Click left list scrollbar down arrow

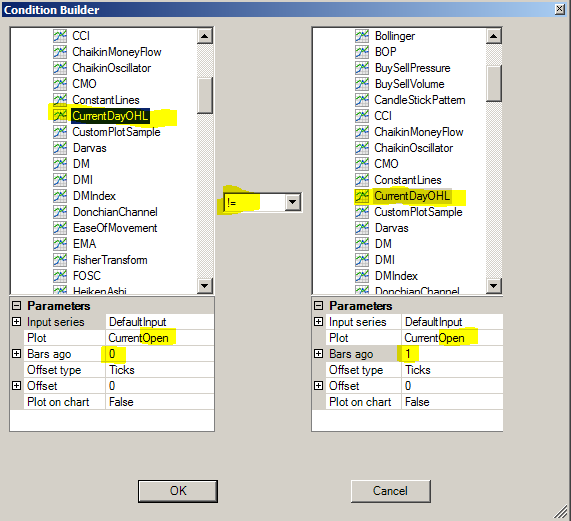coord(205,286)
